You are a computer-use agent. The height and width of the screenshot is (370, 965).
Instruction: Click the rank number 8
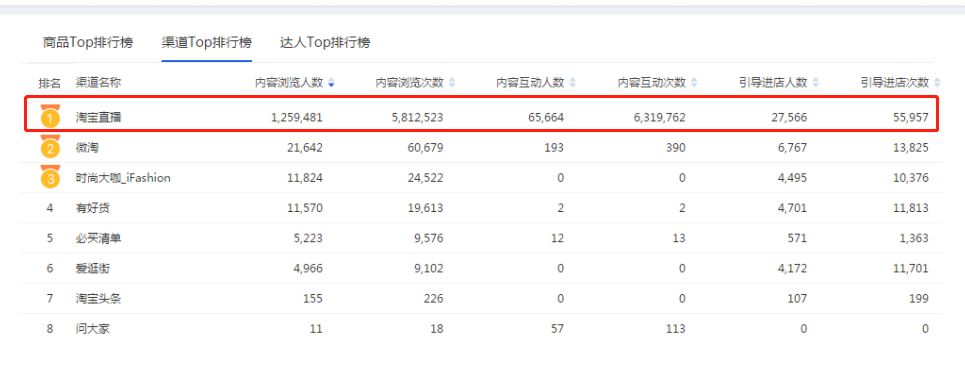[x=50, y=329]
